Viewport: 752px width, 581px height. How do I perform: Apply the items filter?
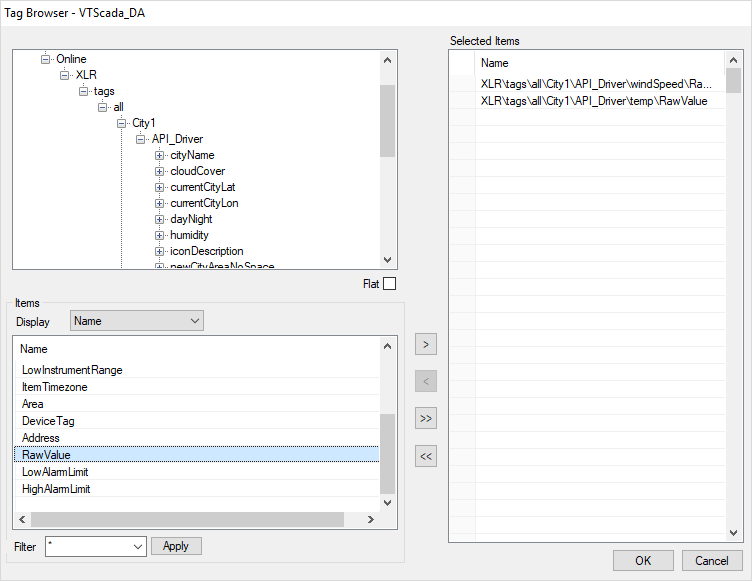point(176,546)
